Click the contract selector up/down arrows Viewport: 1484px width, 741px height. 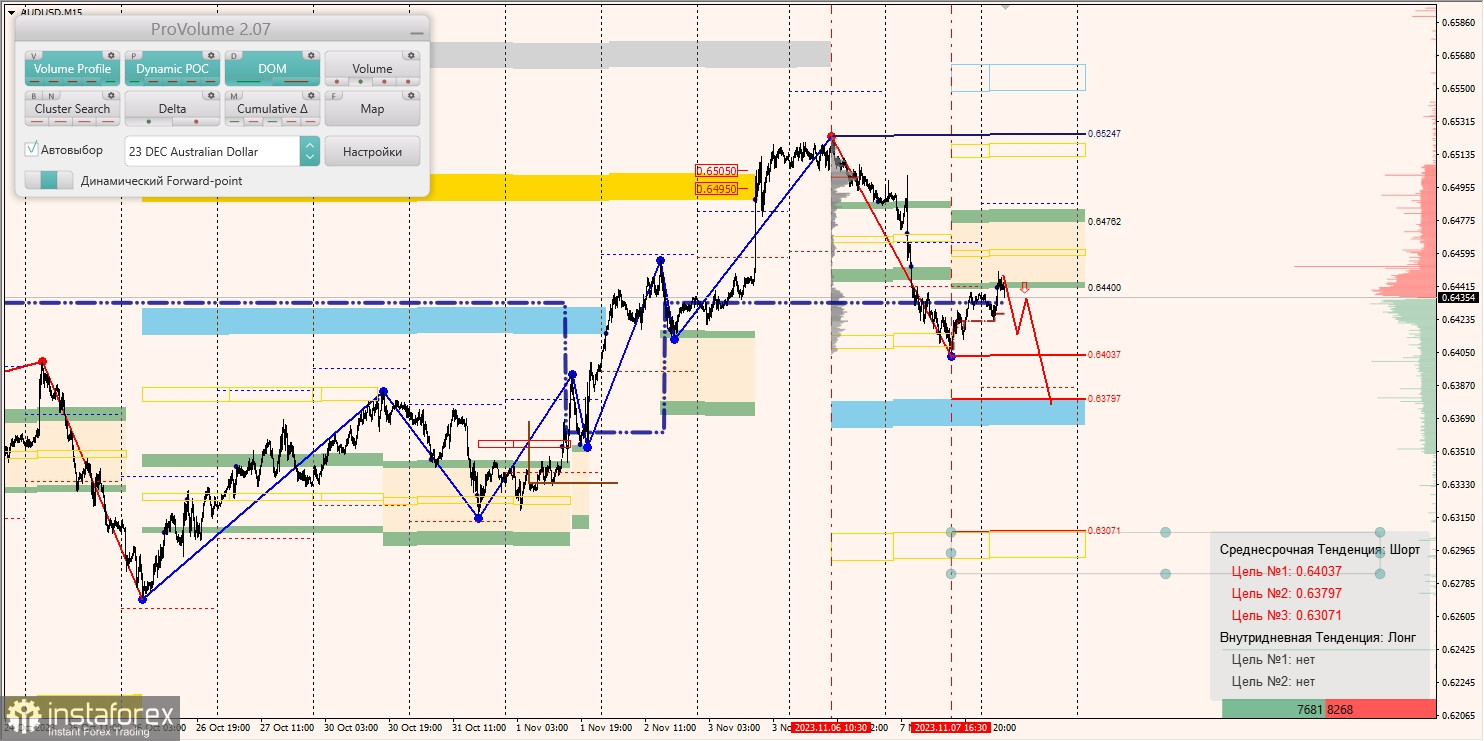[310, 151]
